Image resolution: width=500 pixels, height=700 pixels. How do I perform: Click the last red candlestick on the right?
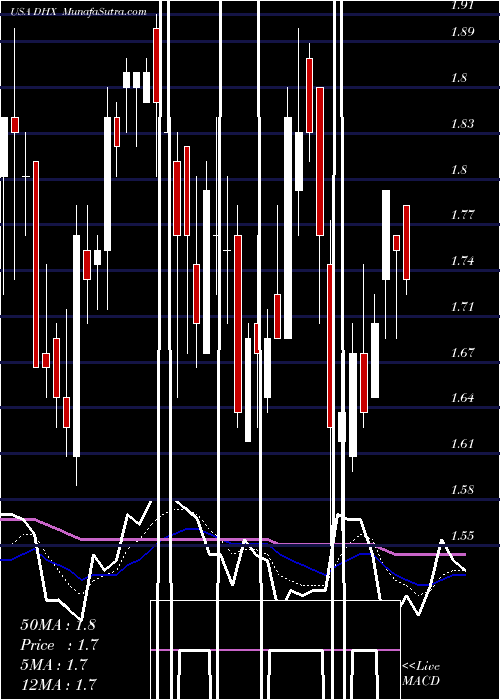point(406,242)
